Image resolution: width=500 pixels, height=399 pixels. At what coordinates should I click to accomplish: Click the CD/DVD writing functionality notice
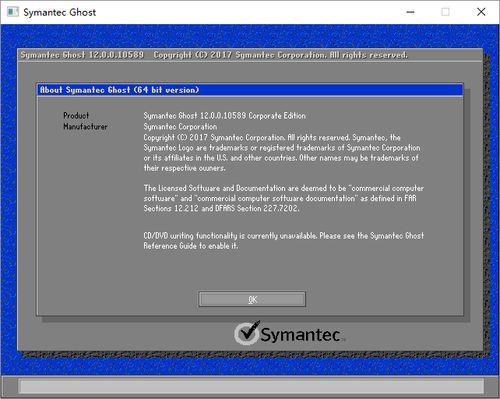(284, 241)
